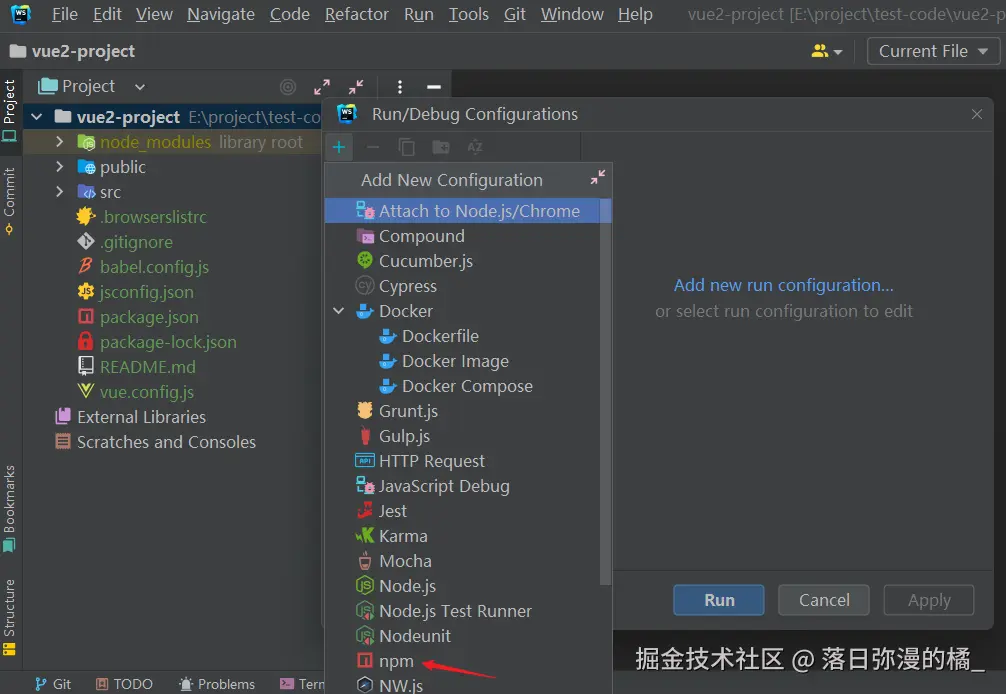Click the user collaboration icon near Current File
This screenshot has width=1006, height=694.
[x=820, y=50]
